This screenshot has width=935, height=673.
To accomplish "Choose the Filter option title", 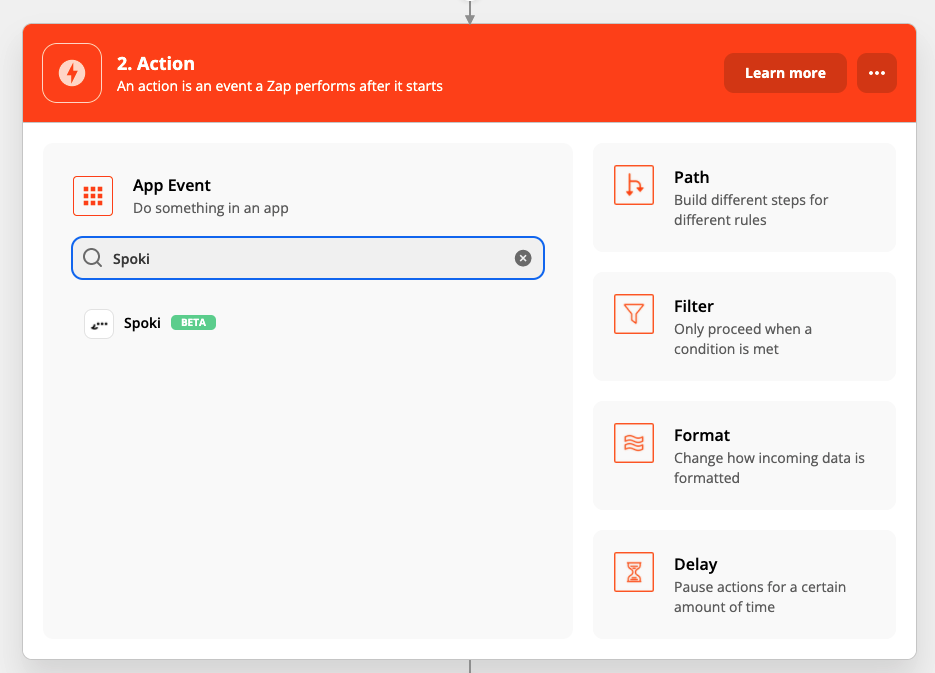I will coord(693,306).
